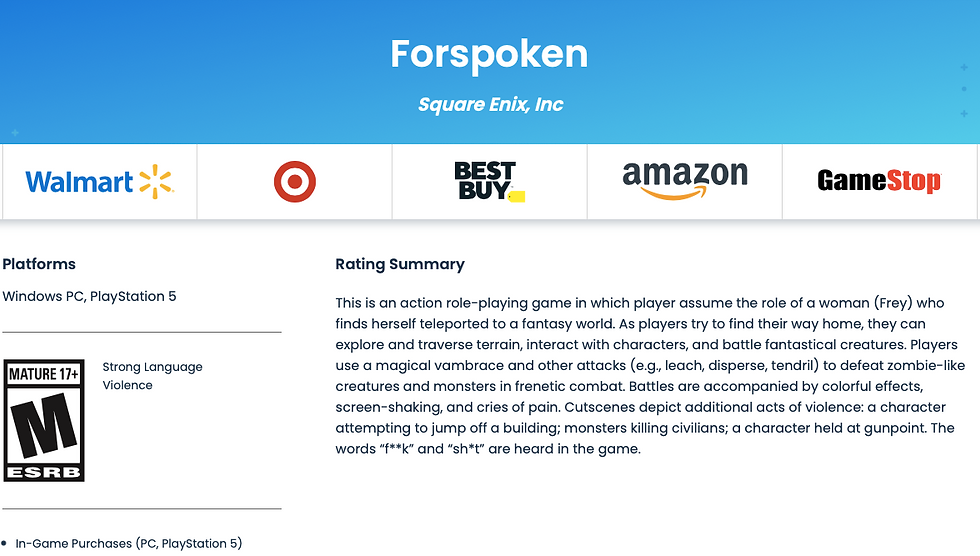Click the yellow Walmart spark symbol

(x=155, y=181)
